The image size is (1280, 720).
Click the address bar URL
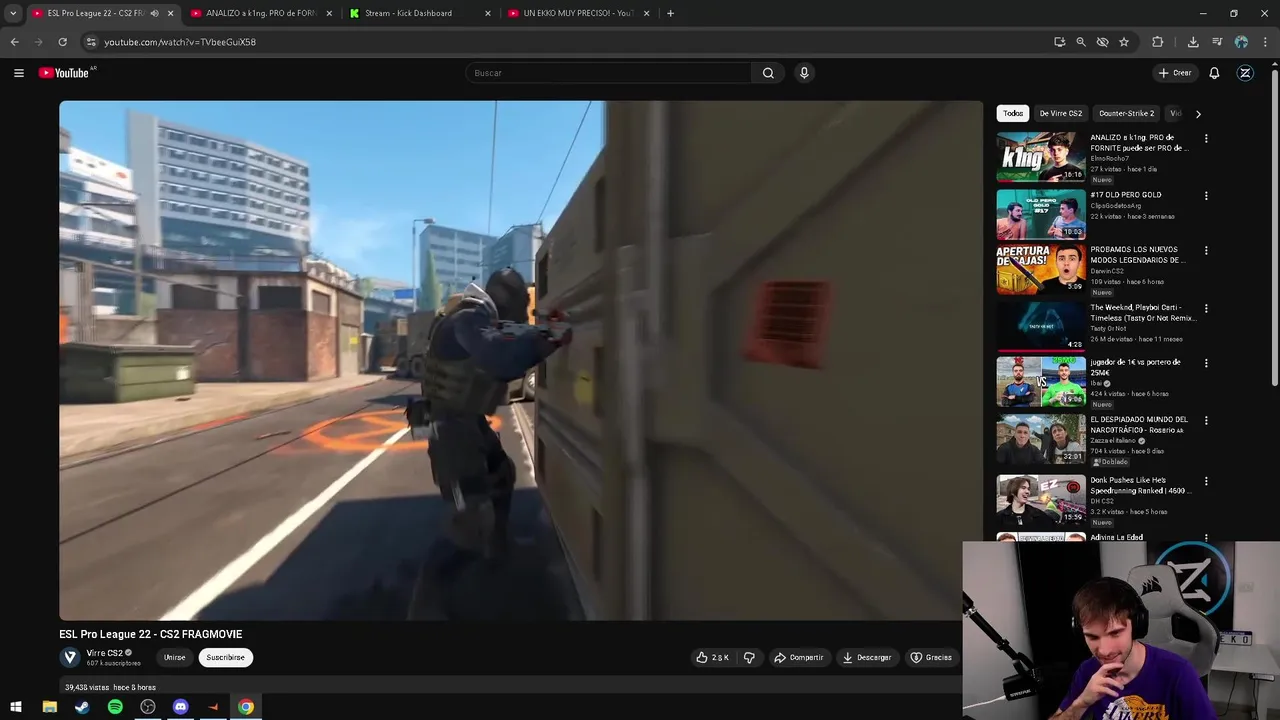pos(180,42)
